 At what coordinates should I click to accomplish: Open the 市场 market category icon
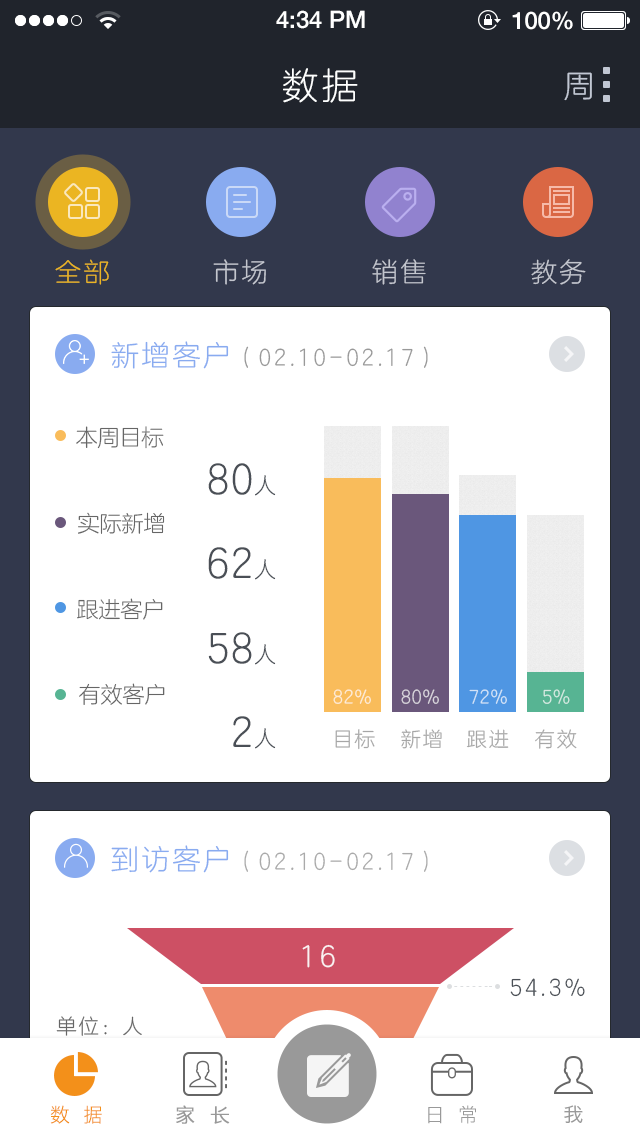241,201
